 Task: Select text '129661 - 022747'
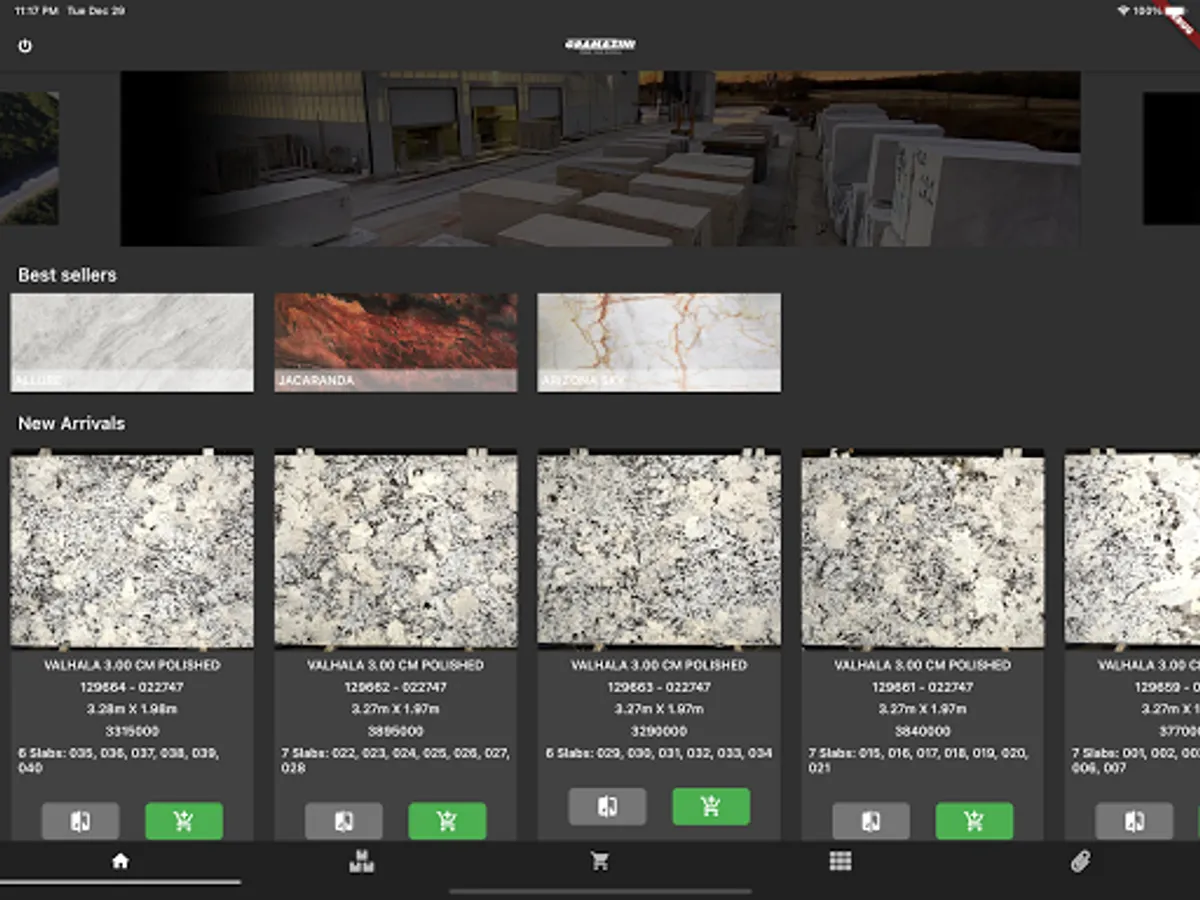[923, 687]
